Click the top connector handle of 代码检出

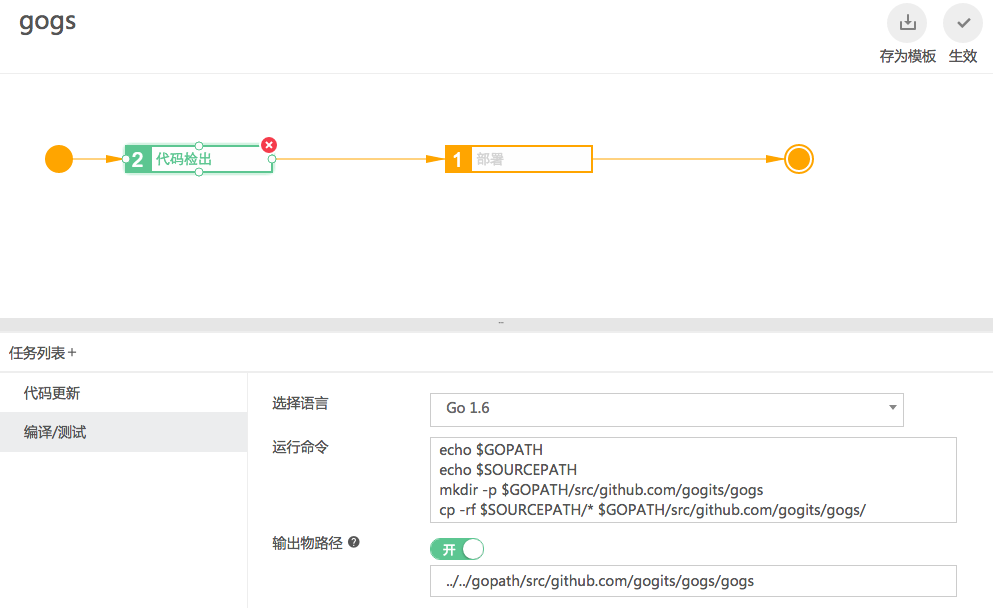point(199,146)
